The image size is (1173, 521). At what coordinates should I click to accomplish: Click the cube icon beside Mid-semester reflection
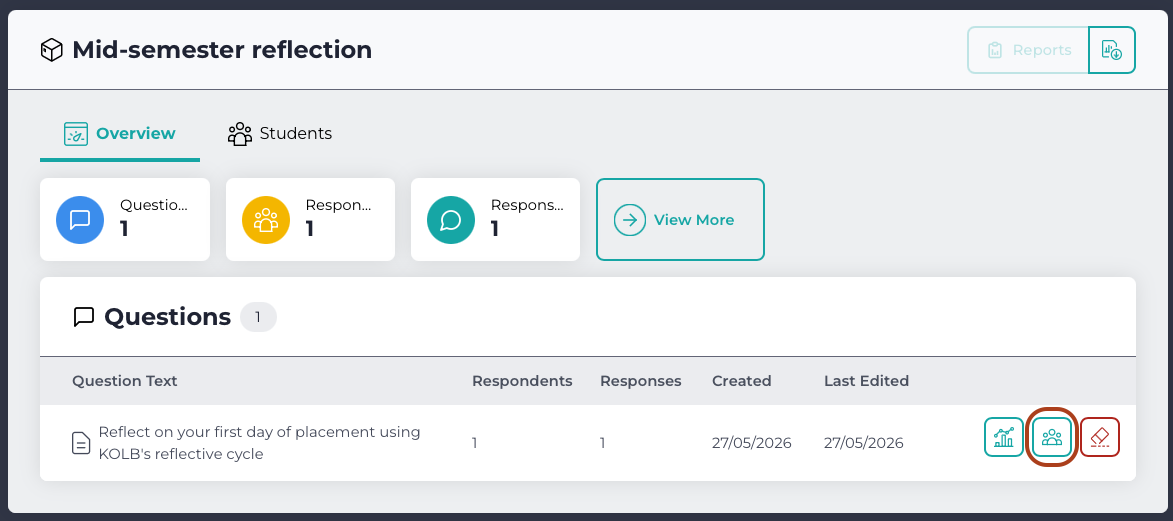pos(52,50)
